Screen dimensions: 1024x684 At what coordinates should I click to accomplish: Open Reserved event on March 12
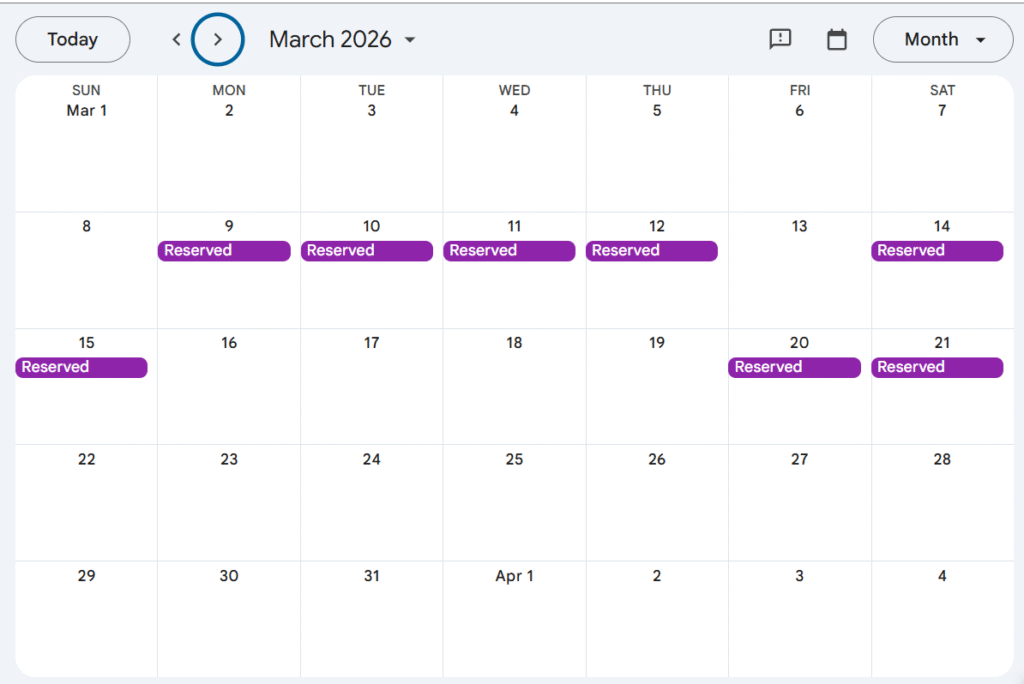click(x=652, y=251)
